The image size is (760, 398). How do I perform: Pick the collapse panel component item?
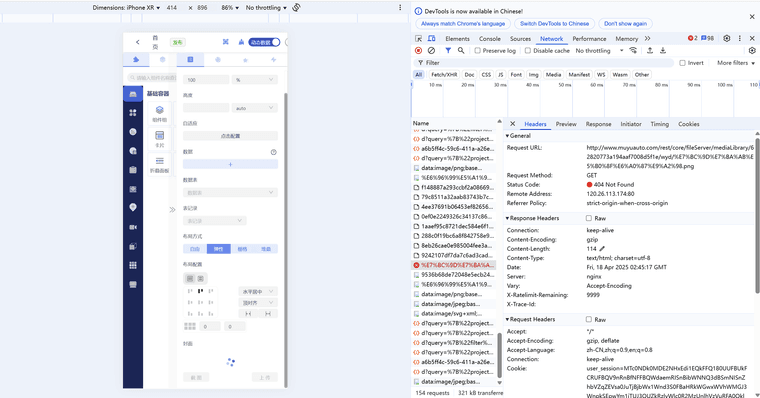coord(159,164)
